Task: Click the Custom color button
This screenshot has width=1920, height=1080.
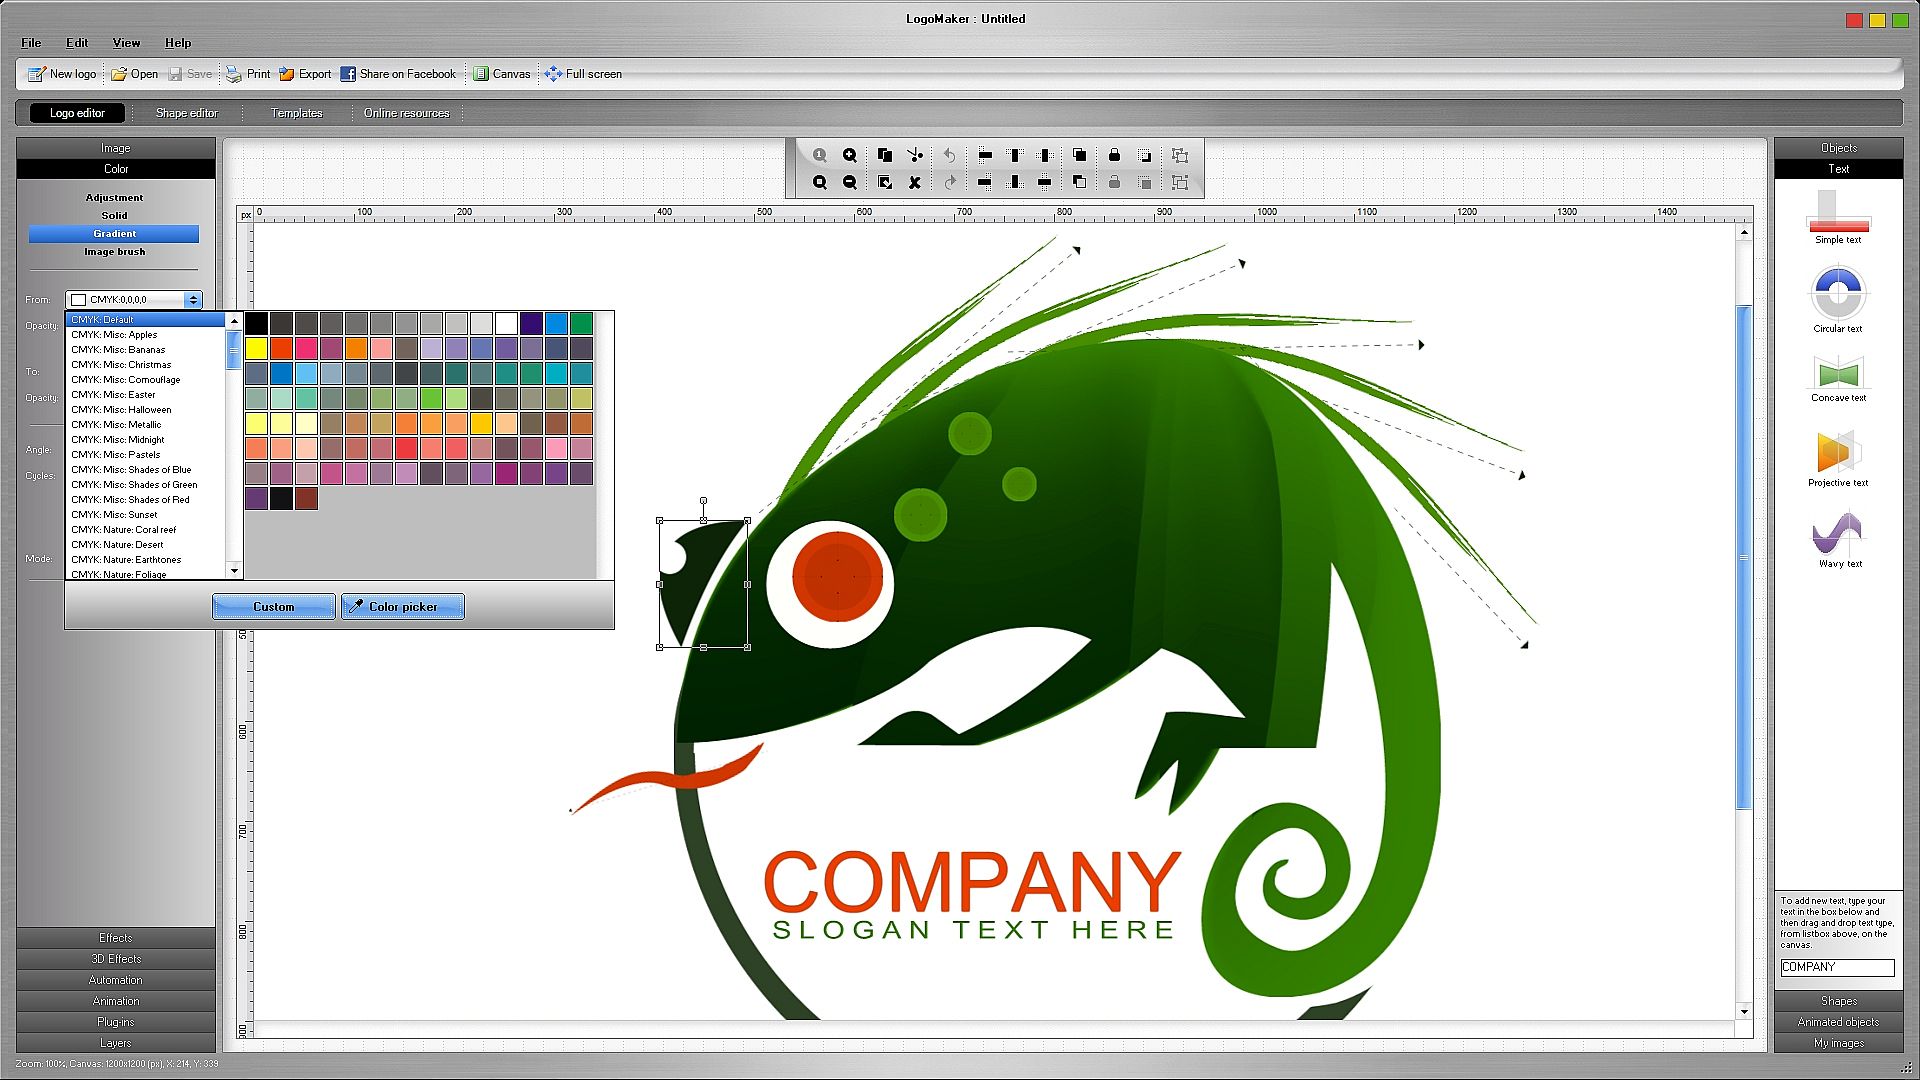Action: click(273, 607)
